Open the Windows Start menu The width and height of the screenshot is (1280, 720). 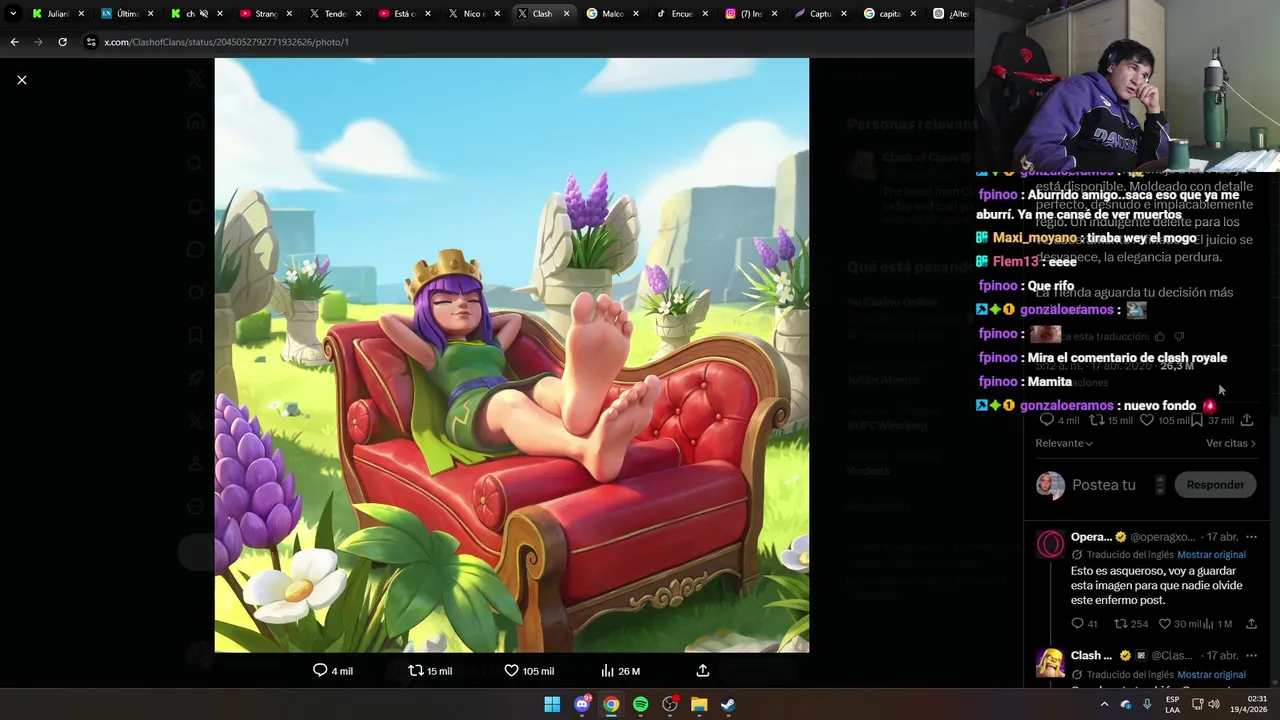click(552, 704)
